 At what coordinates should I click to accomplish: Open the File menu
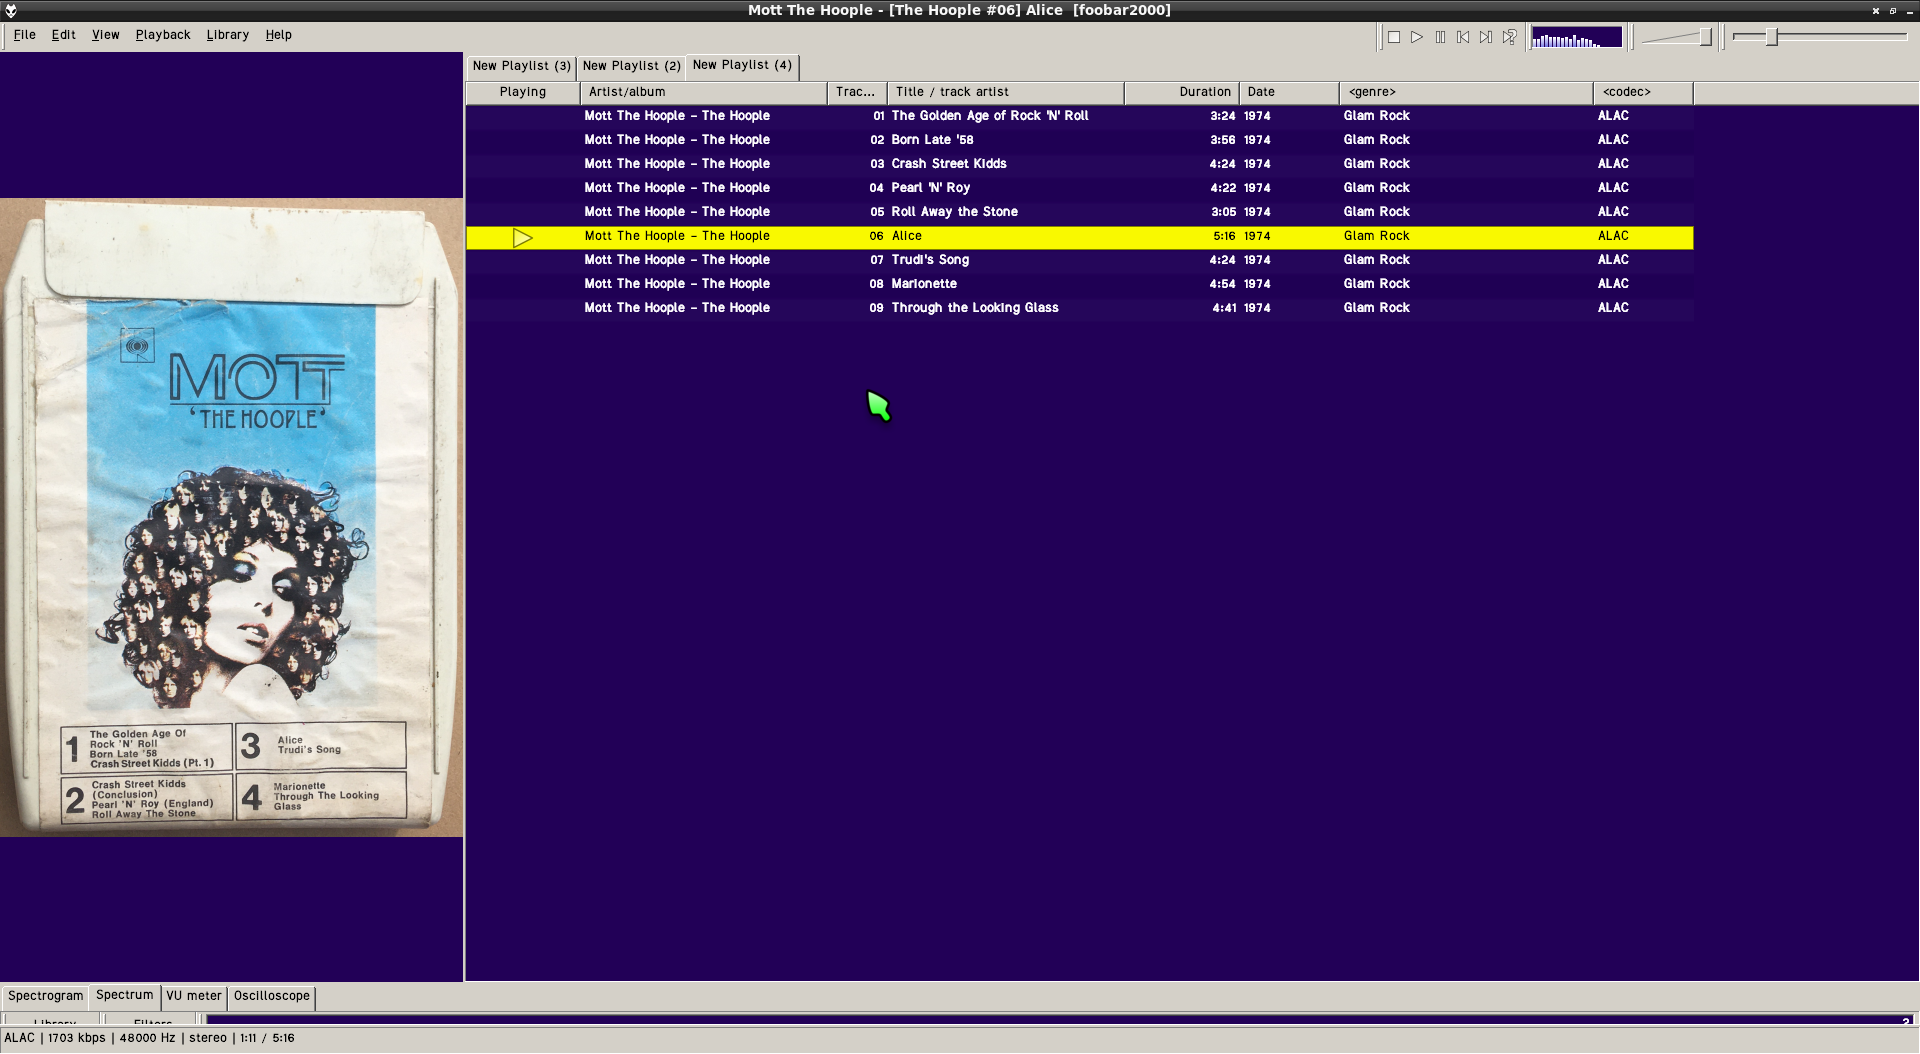[24, 35]
